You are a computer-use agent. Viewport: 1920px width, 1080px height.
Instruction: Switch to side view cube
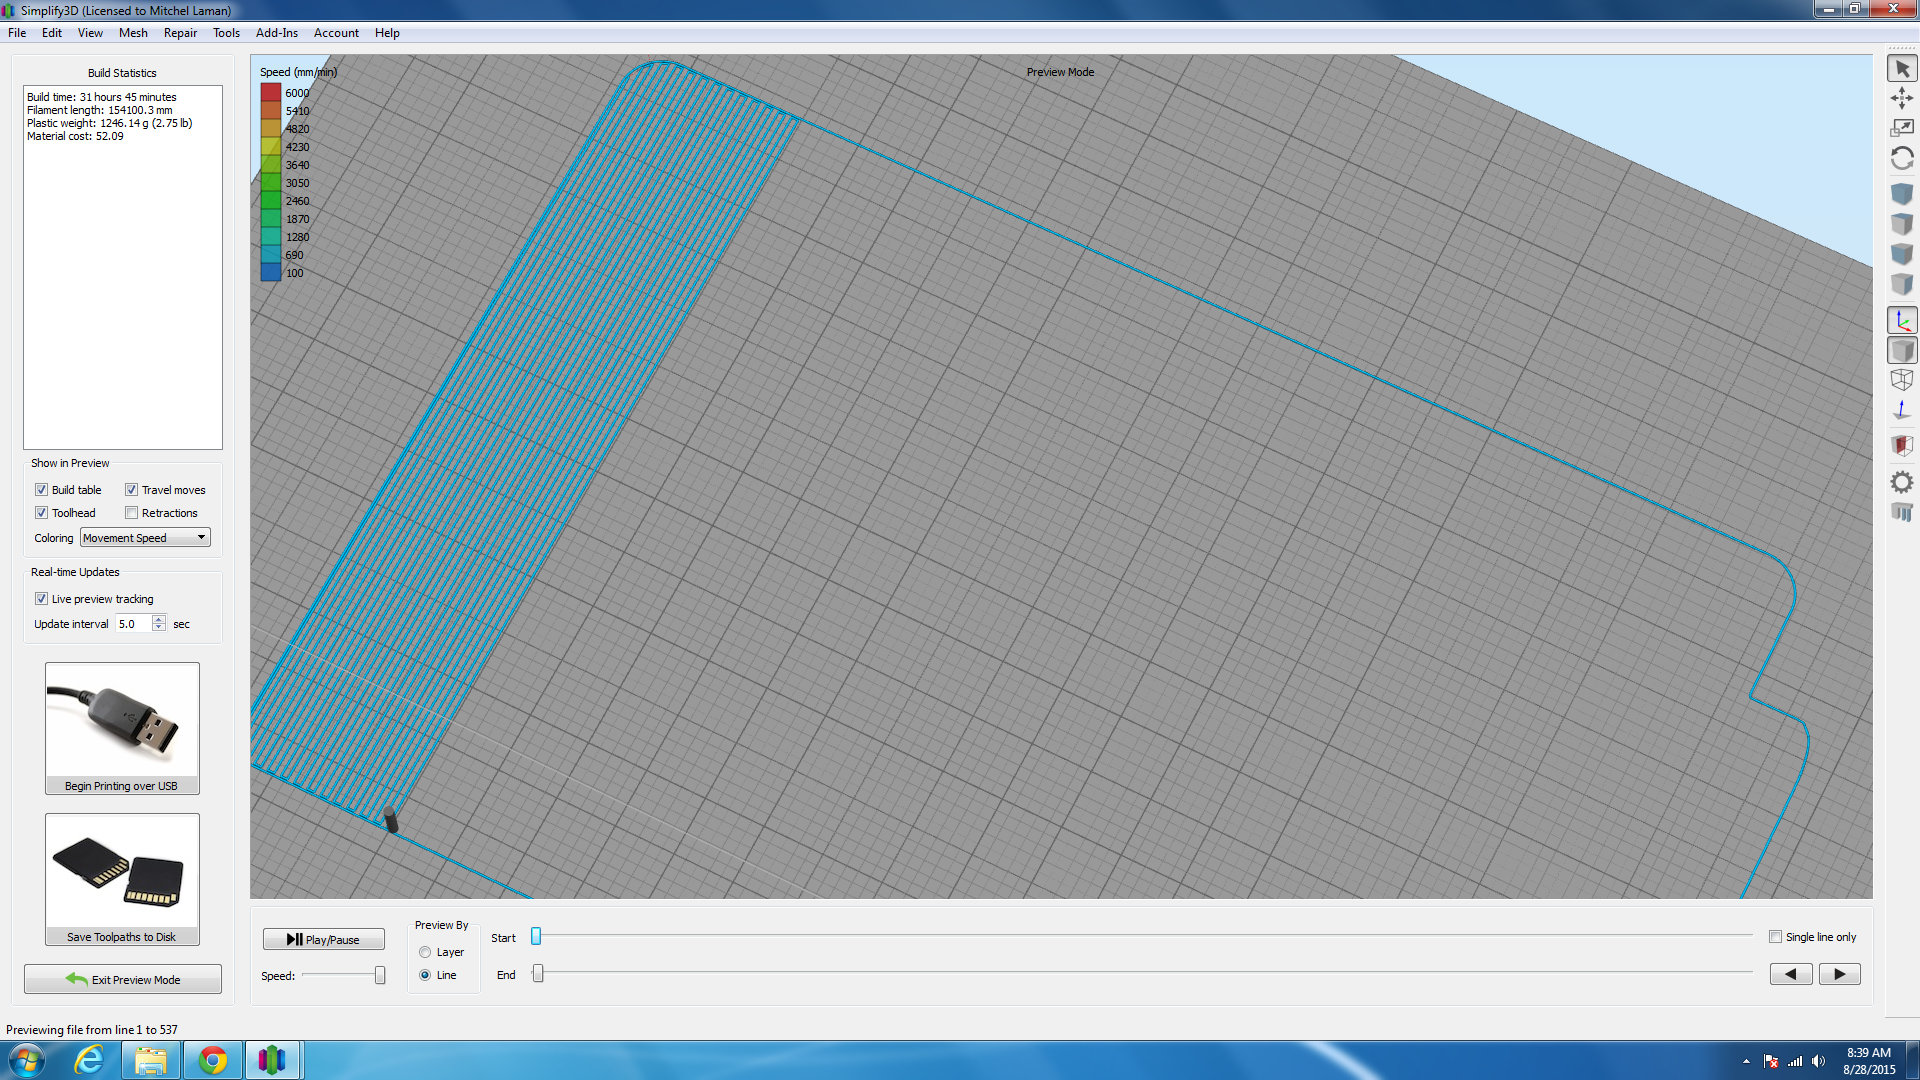[1902, 284]
